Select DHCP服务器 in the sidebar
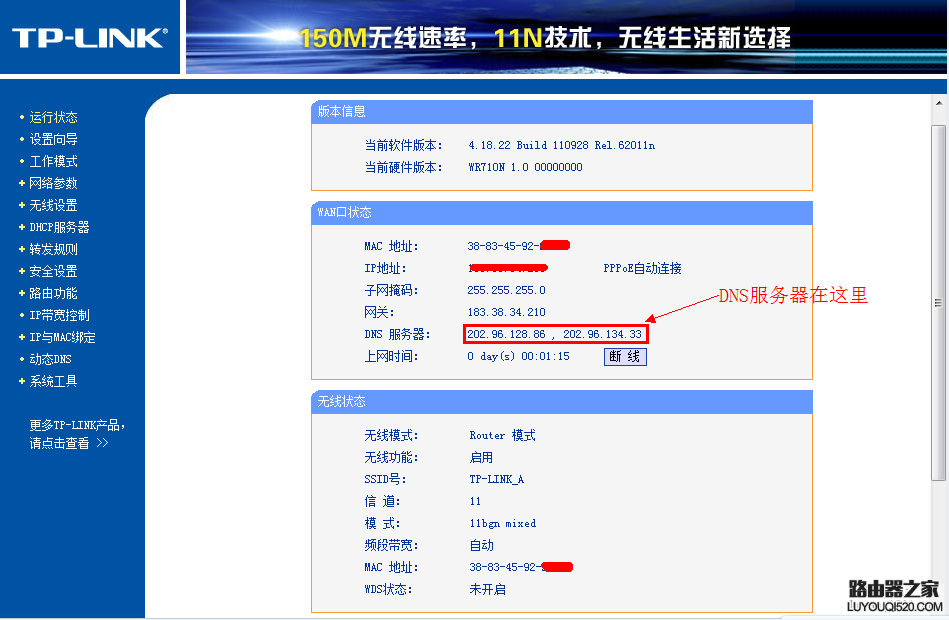 pos(62,227)
